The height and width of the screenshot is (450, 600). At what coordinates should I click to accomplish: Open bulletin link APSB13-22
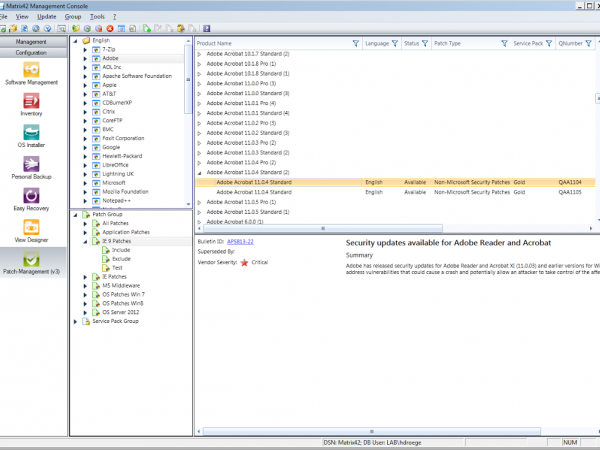240,241
